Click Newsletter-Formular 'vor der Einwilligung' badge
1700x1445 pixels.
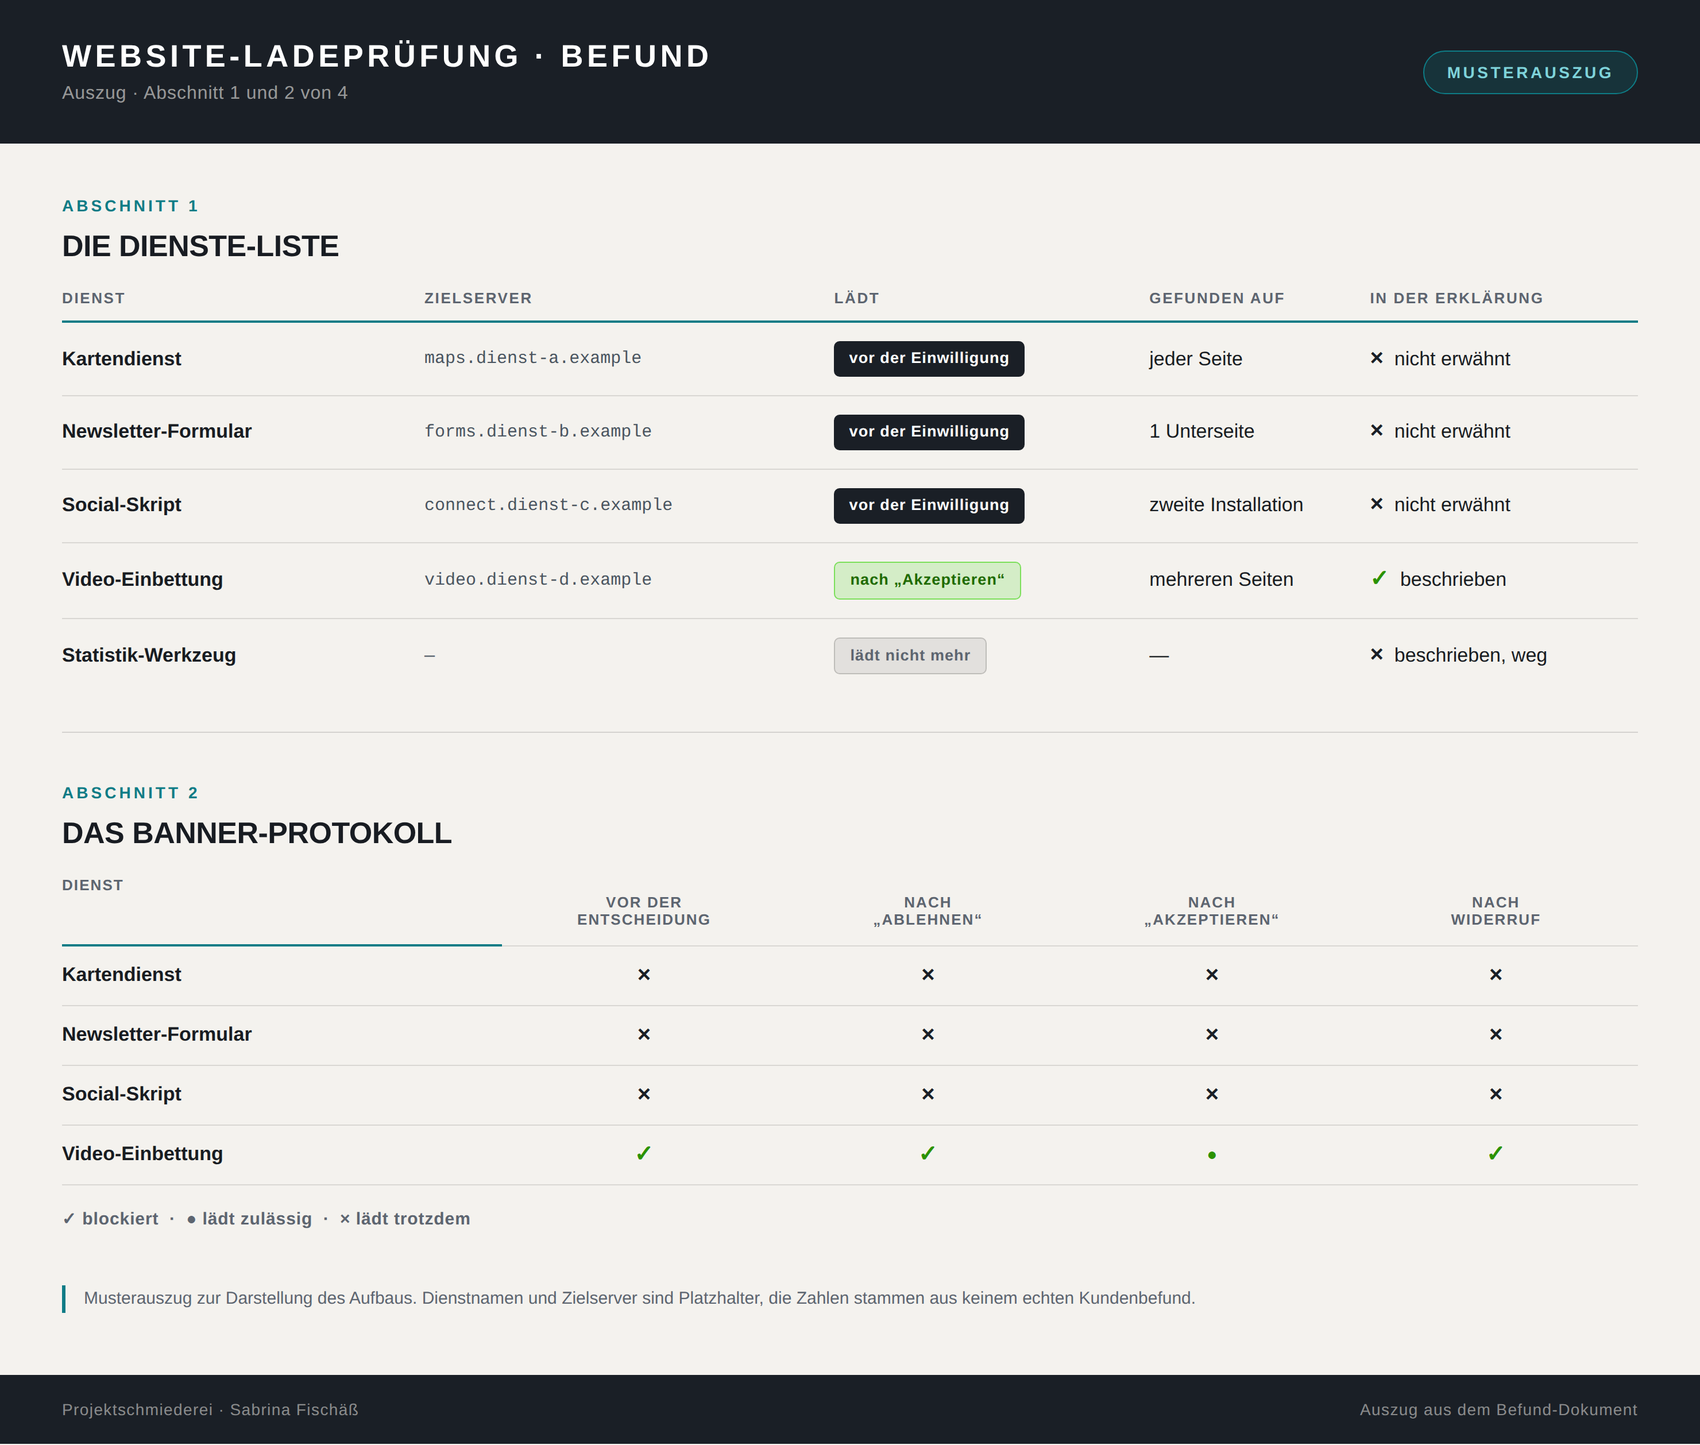(929, 432)
